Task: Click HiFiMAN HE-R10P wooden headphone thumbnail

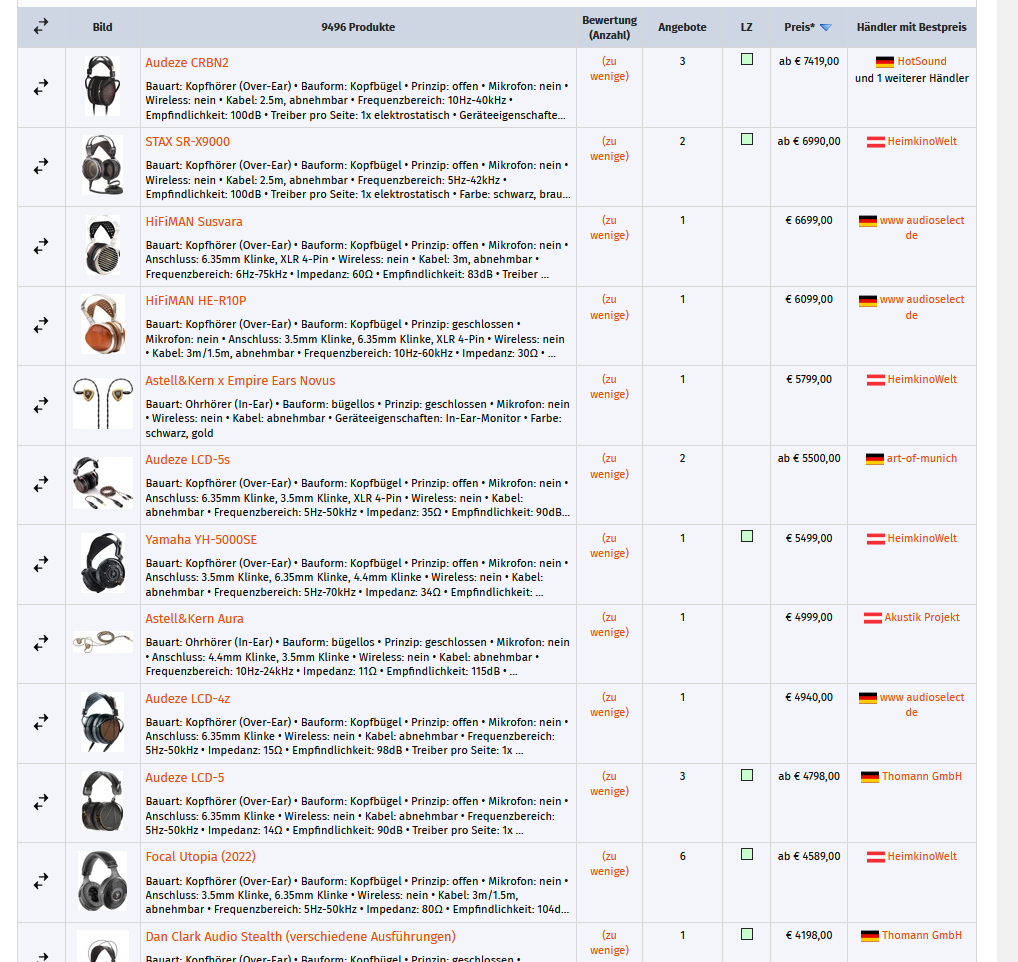Action: coord(103,325)
